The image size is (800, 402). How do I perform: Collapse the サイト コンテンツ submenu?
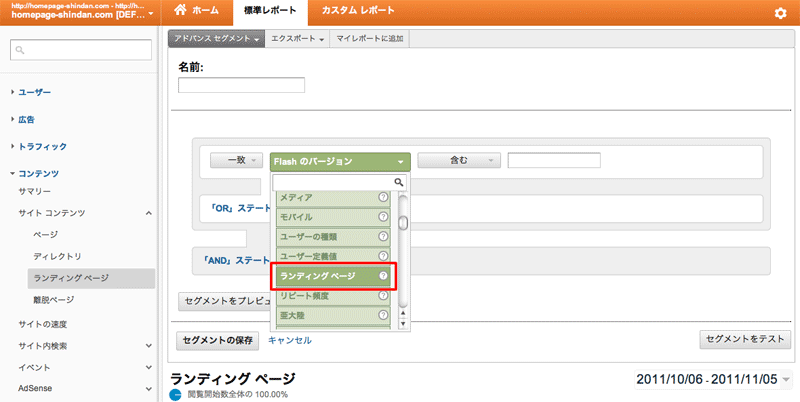pyautogui.click(x=148, y=213)
